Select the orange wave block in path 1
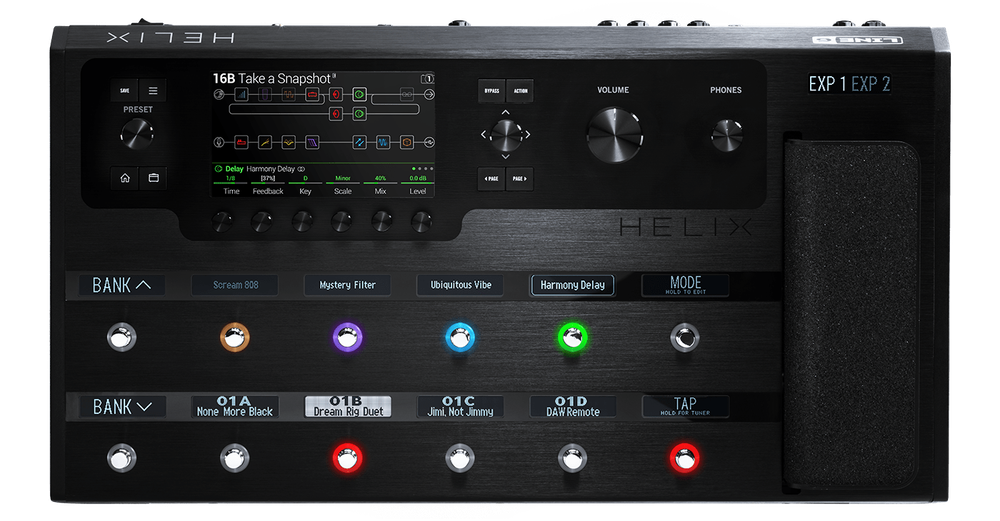Viewport: 1000px width, 521px height. [x=288, y=95]
